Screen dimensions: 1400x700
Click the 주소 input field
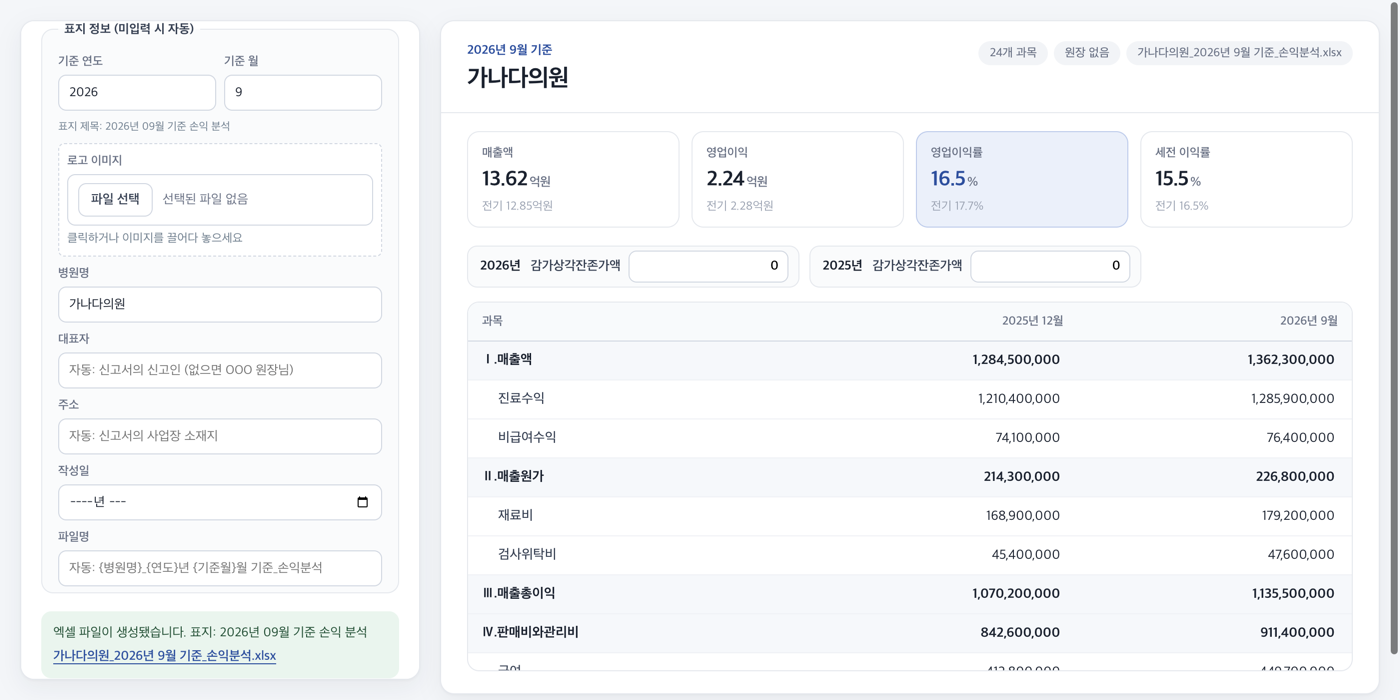[220, 436]
